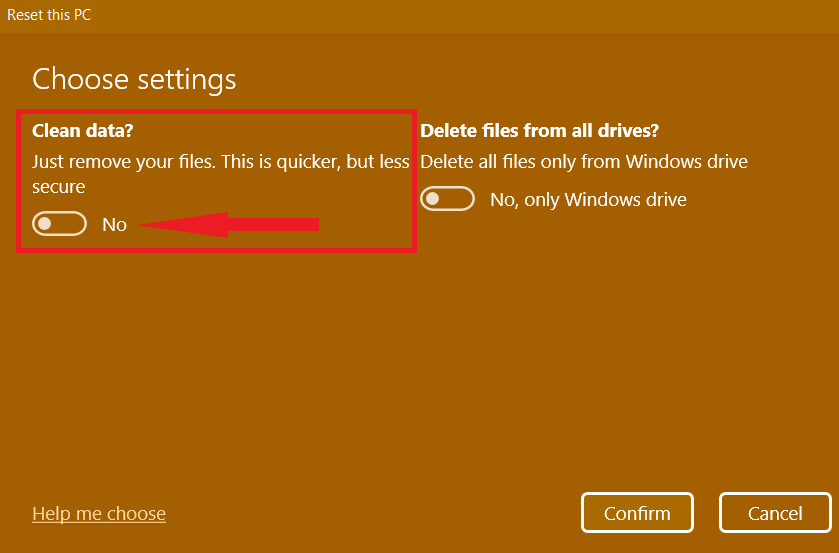The image size is (839, 553).
Task: Click the 'No, only Windows drive' label
Action: (588, 200)
